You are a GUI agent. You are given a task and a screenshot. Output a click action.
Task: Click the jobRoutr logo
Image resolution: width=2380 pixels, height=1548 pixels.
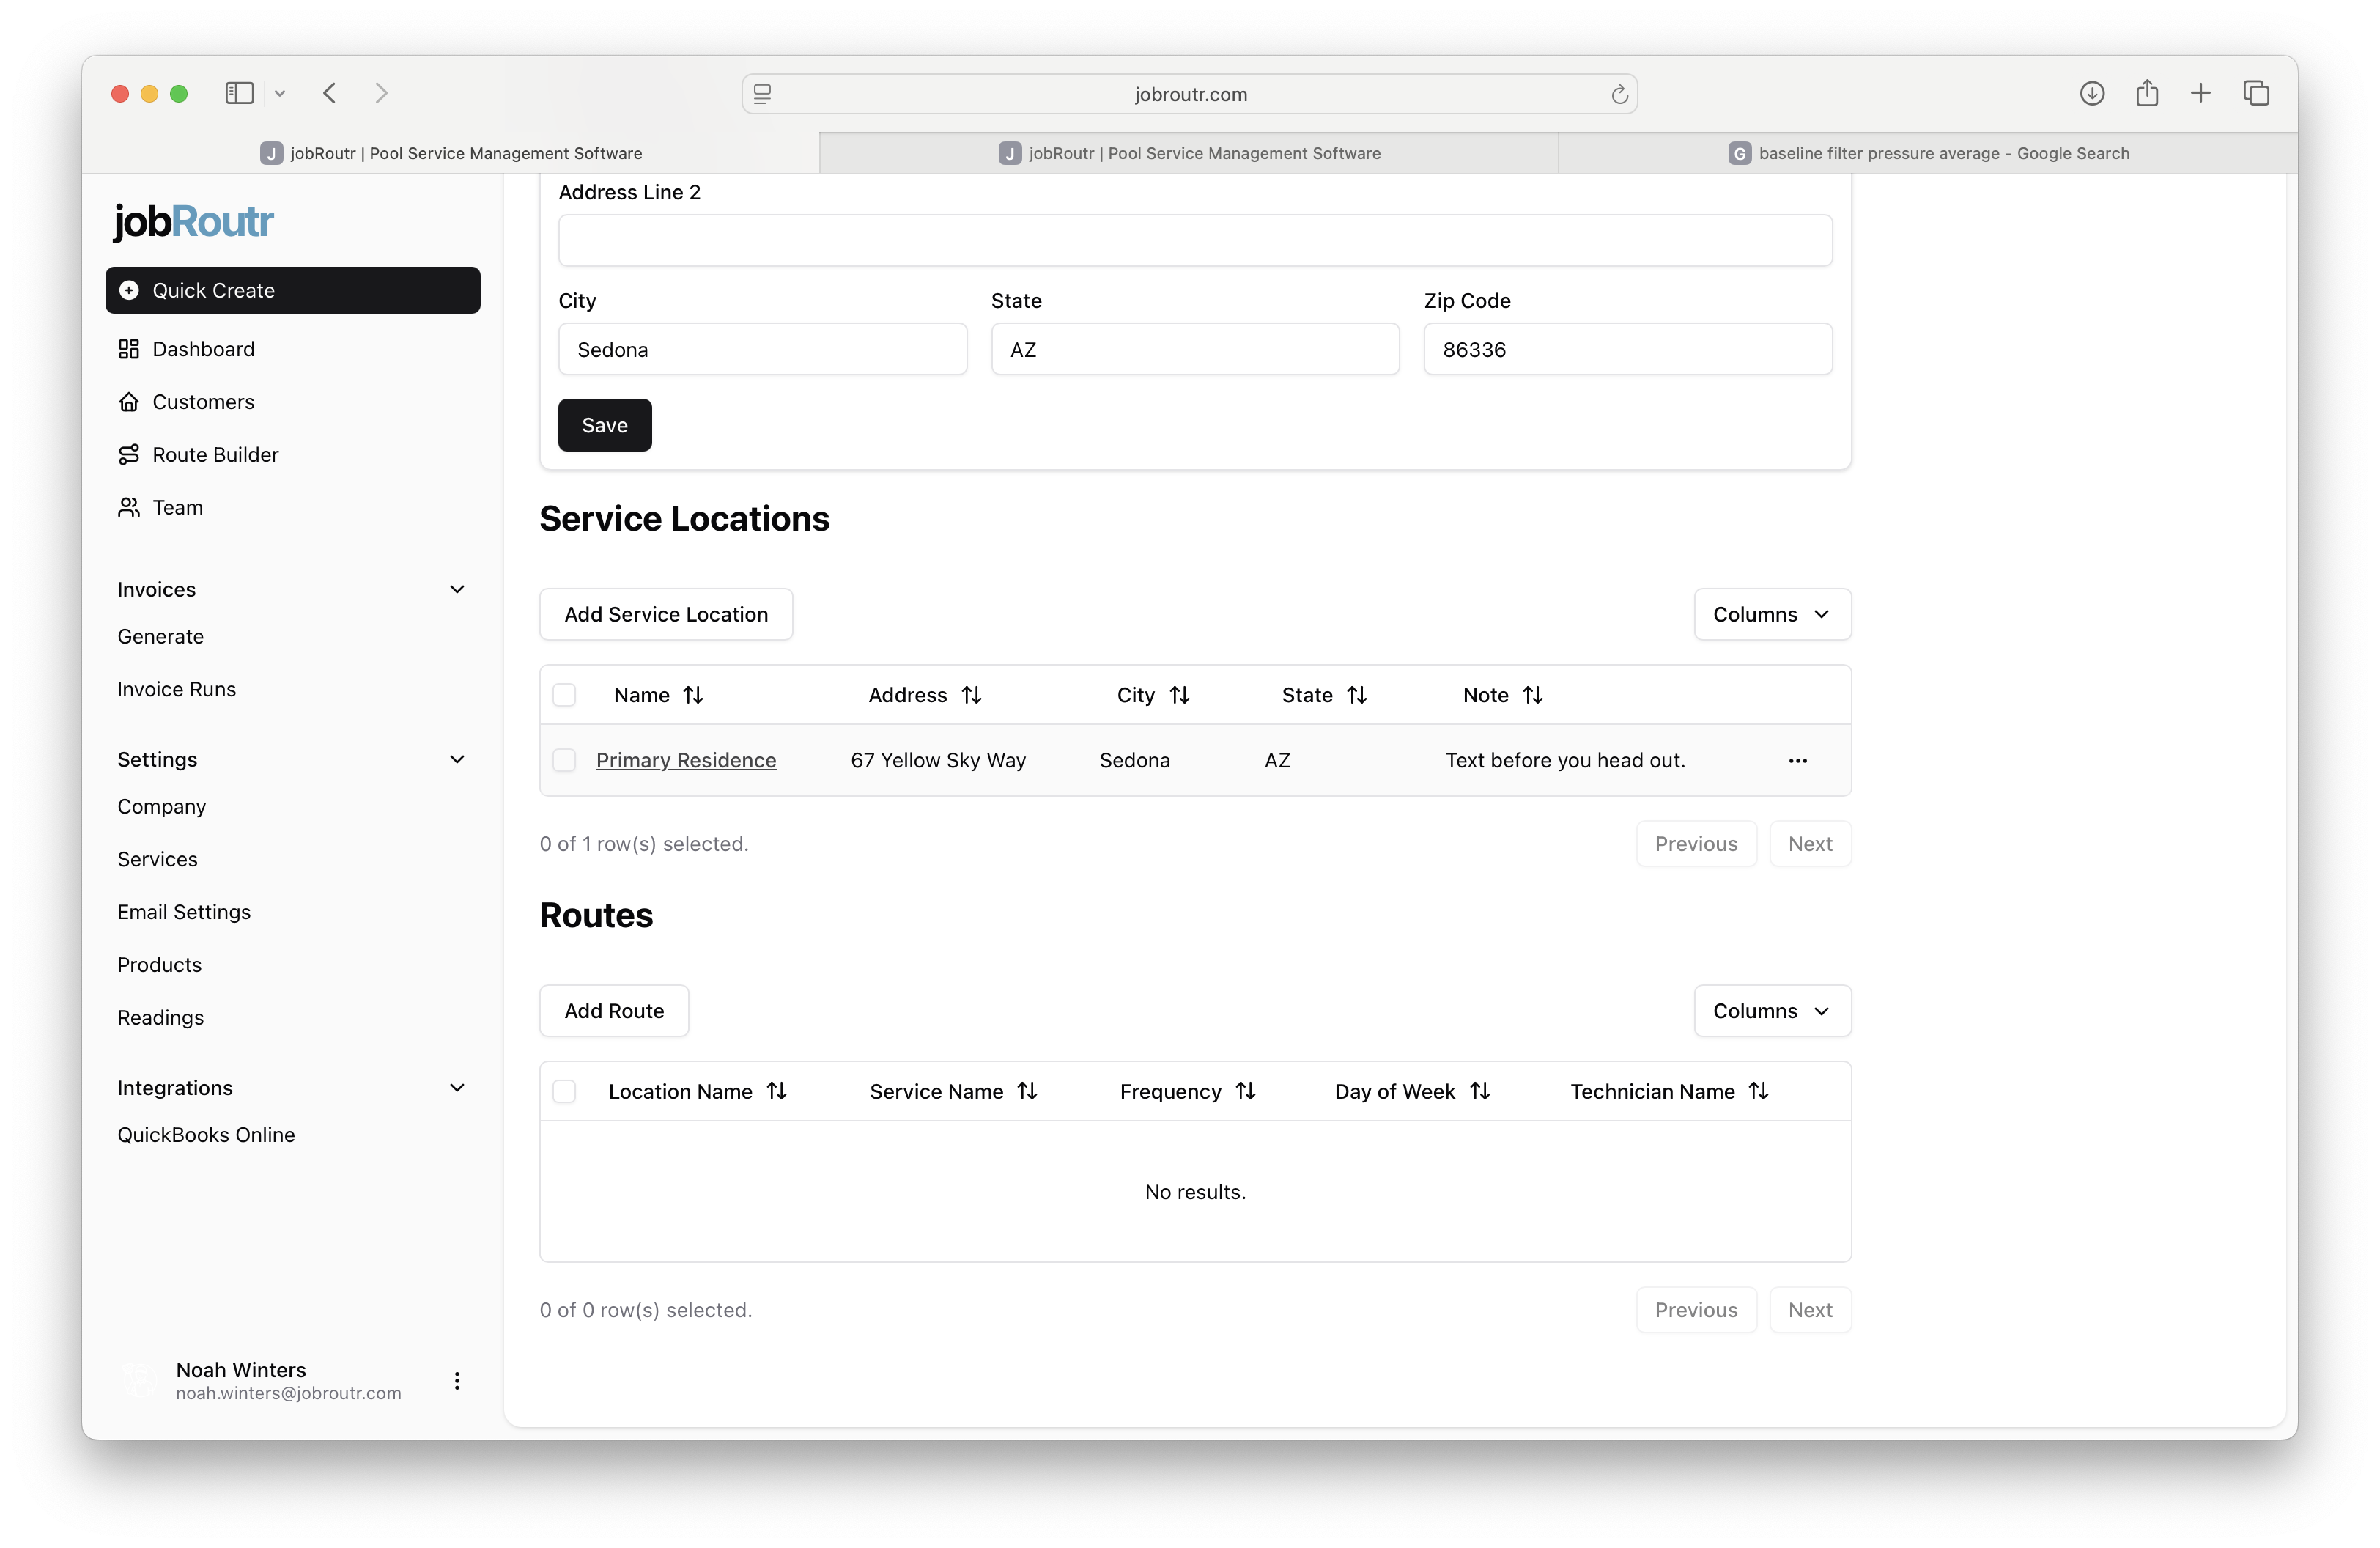point(192,222)
